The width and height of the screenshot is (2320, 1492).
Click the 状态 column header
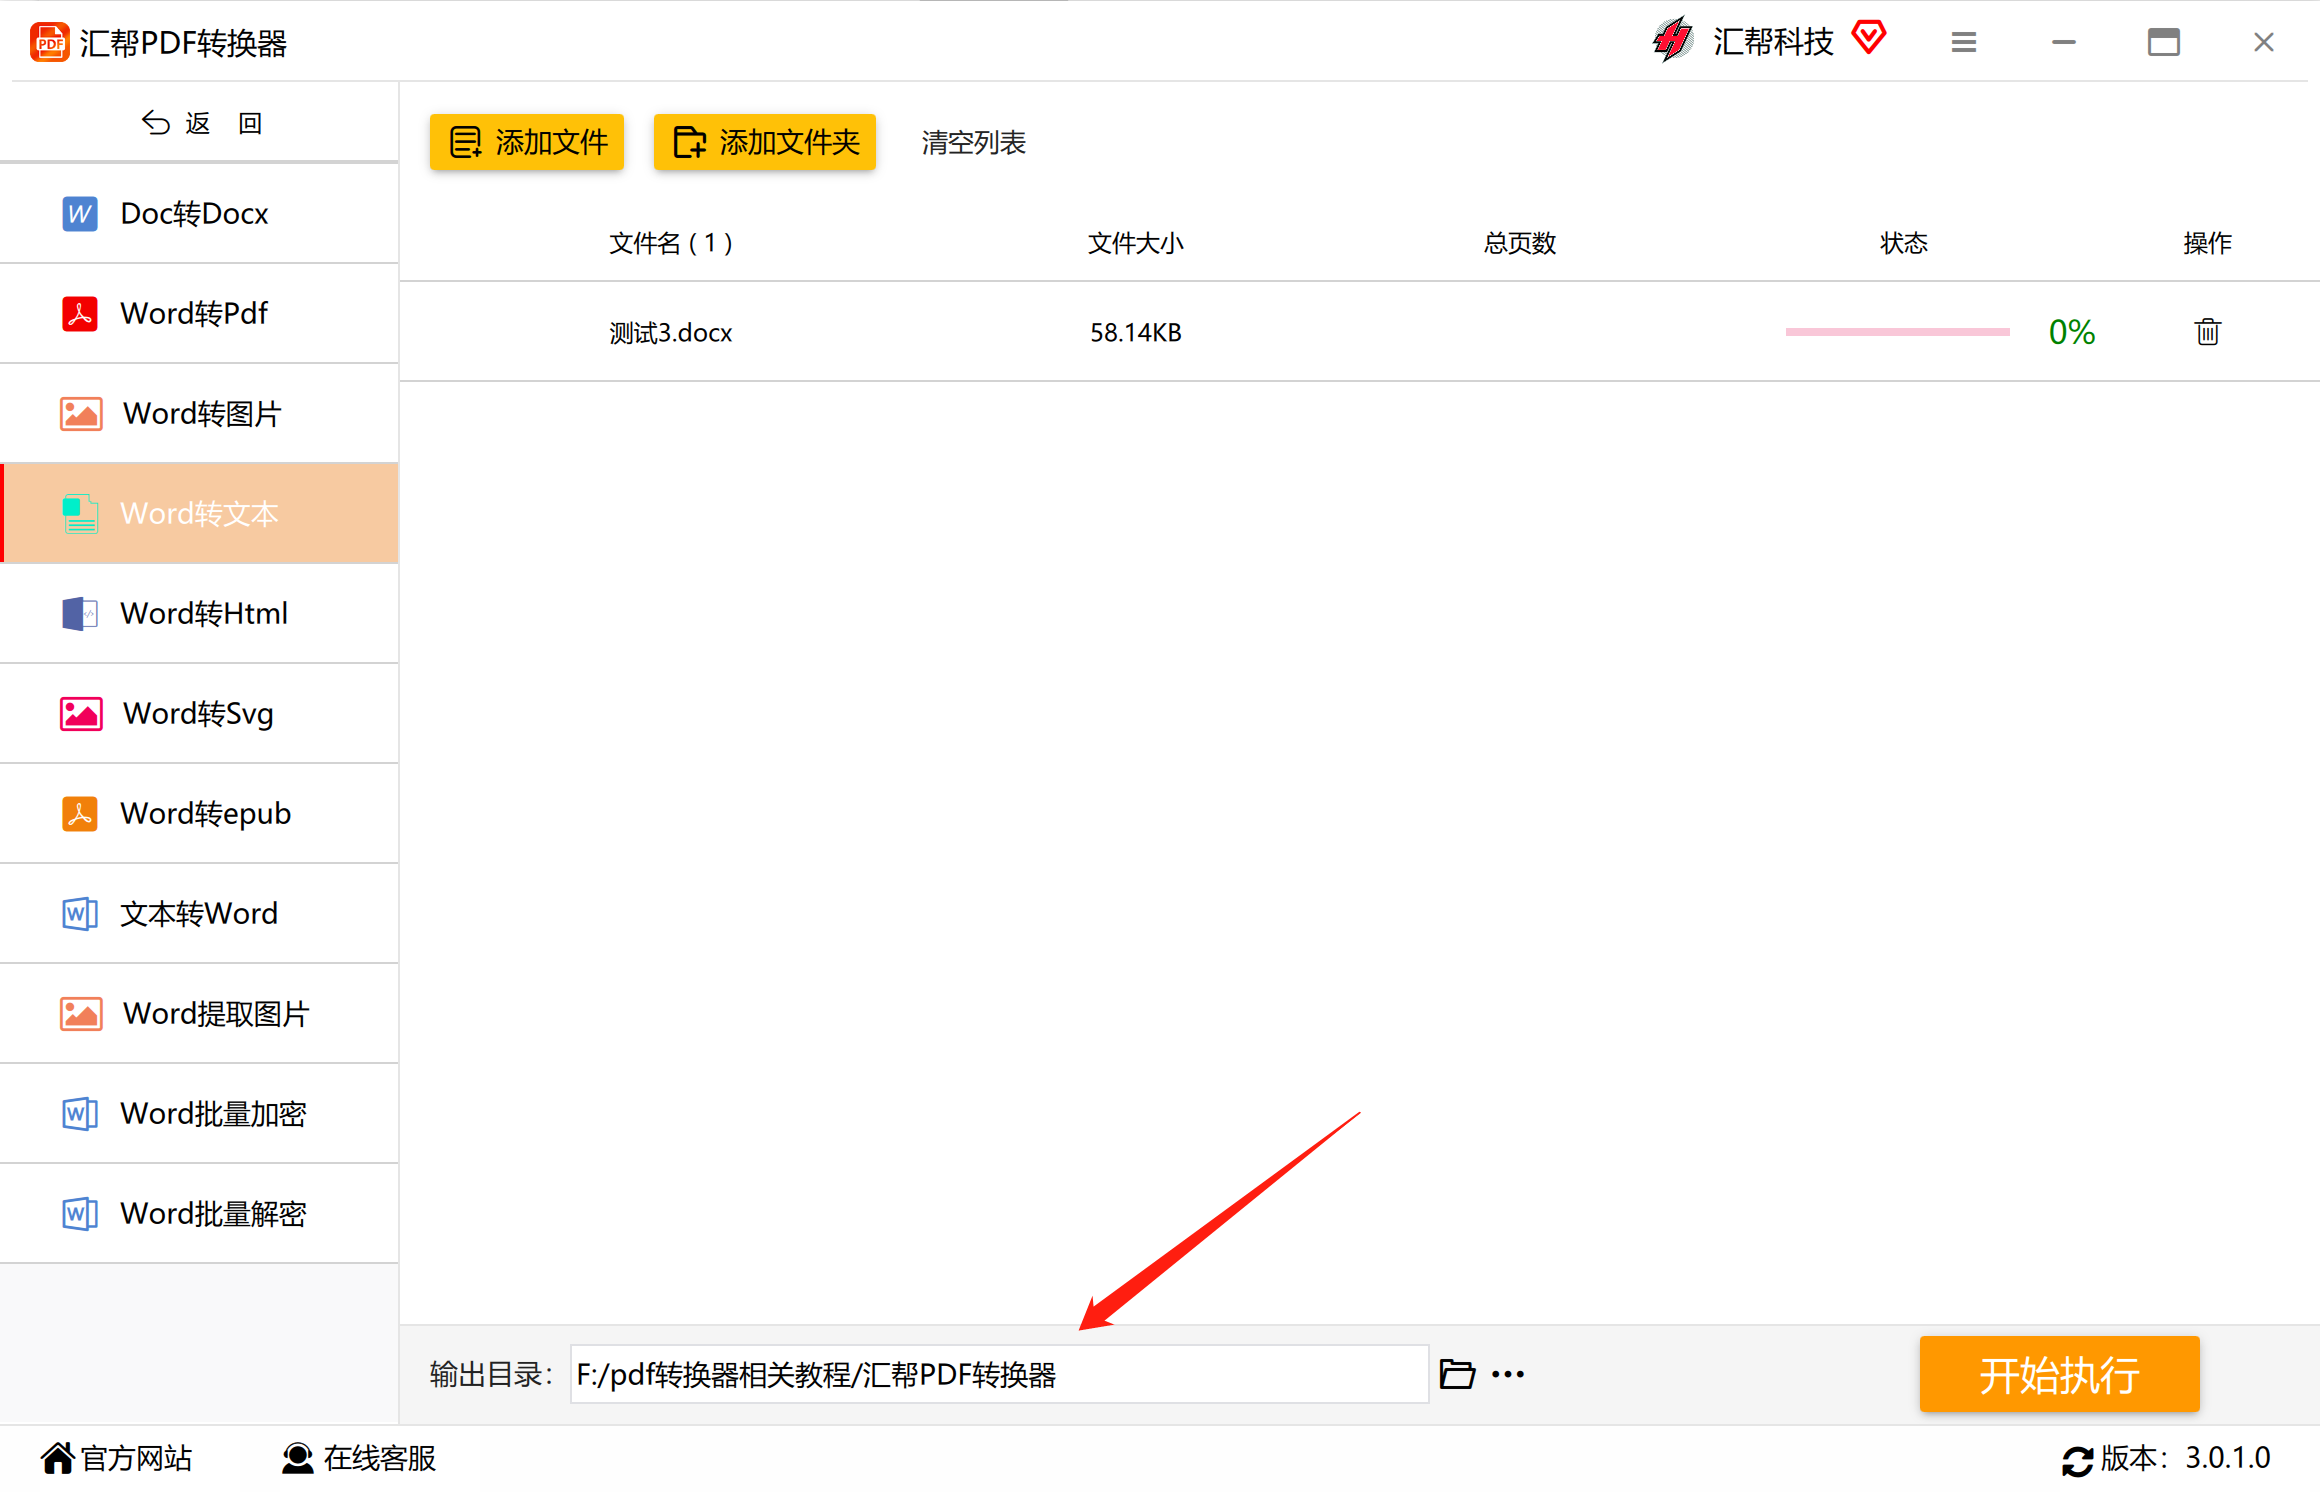click(1904, 243)
